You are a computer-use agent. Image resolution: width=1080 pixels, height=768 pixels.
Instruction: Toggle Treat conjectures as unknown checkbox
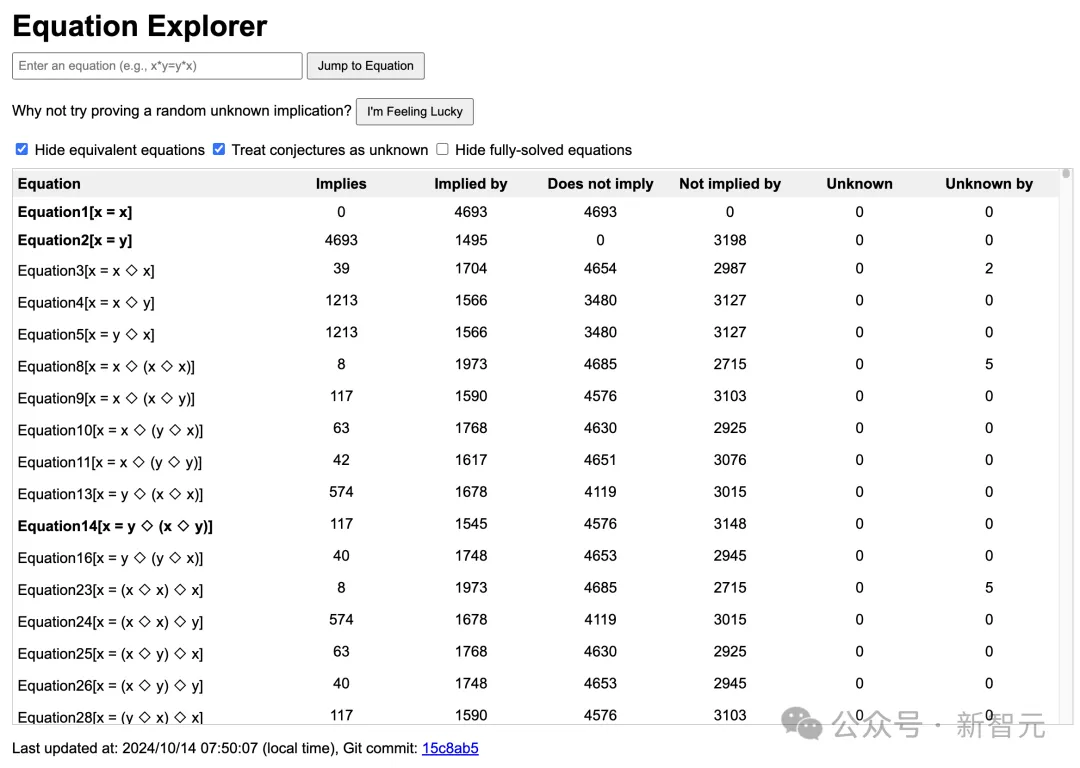[x=219, y=150]
